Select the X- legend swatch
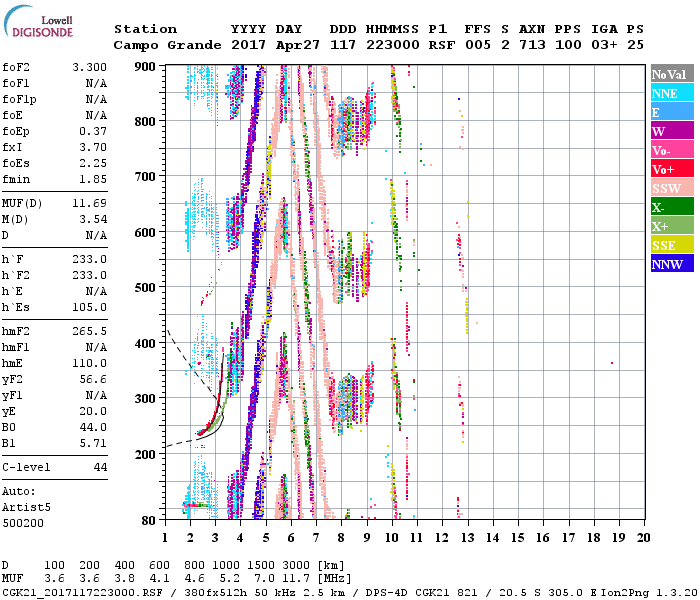The width and height of the screenshot is (700, 600). pyautogui.click(x=672, y=207)
